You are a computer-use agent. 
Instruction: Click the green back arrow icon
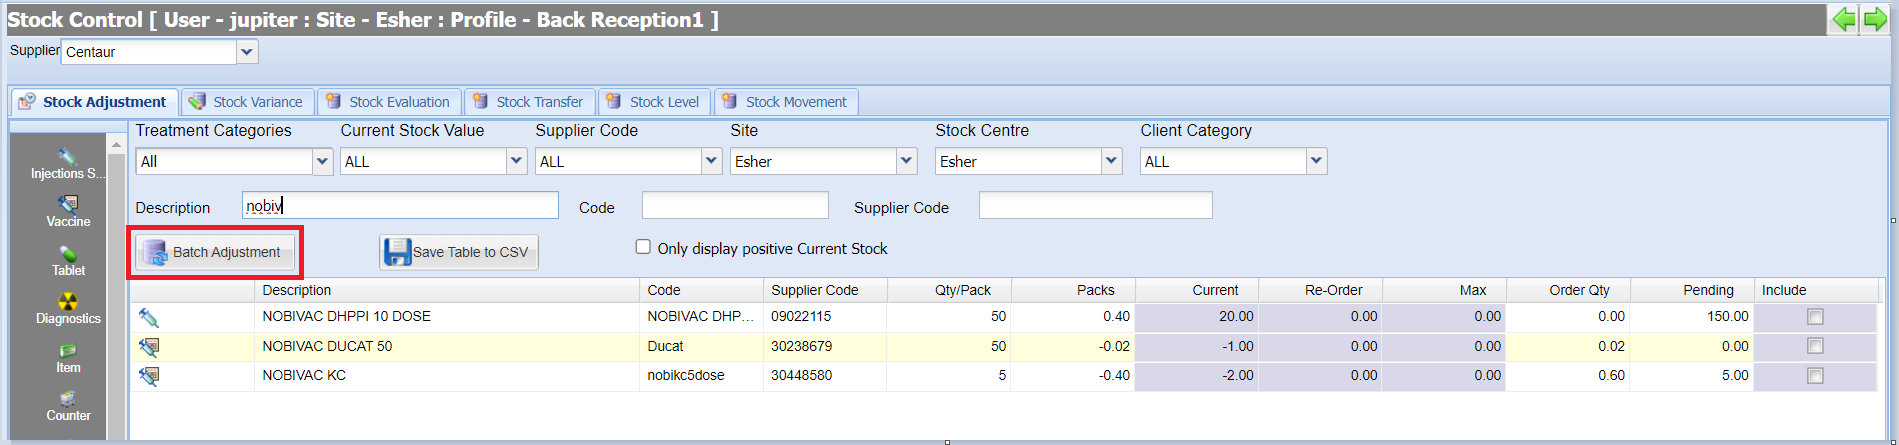(x=1843, y=19)
